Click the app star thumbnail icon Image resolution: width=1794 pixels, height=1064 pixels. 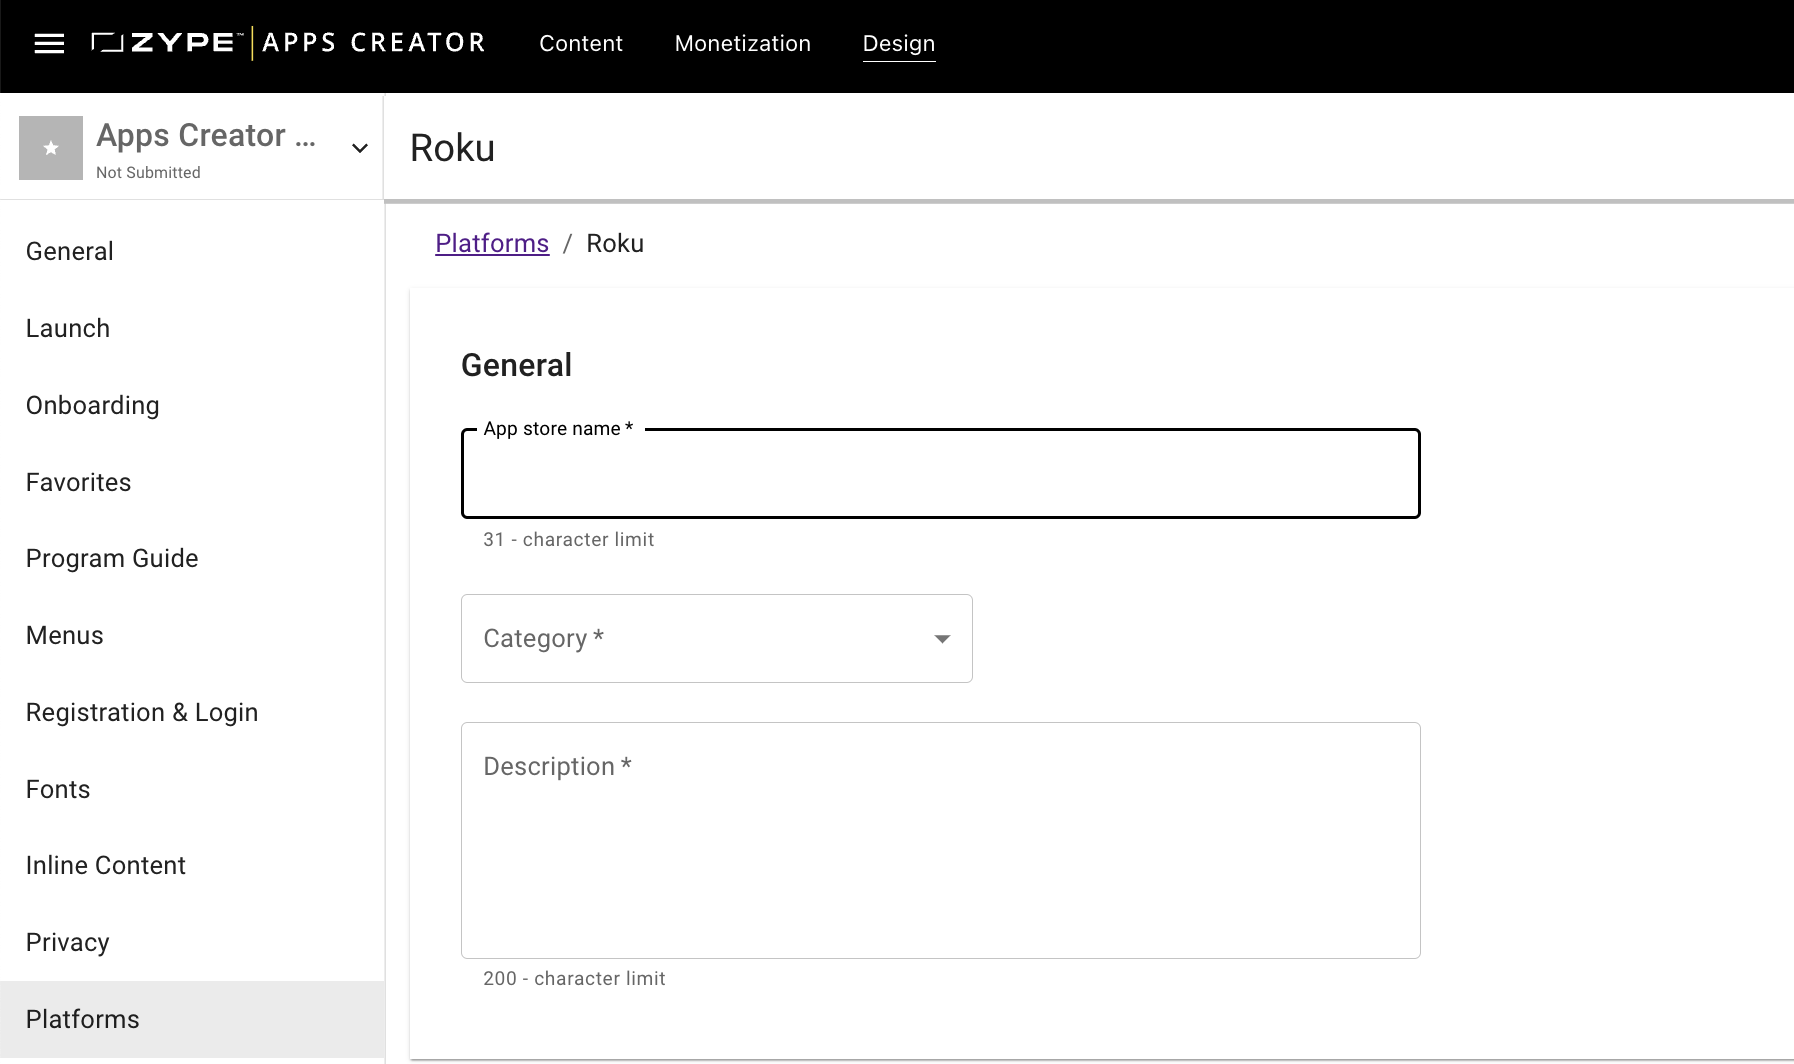pyautogui.click(x=51, y=148)
